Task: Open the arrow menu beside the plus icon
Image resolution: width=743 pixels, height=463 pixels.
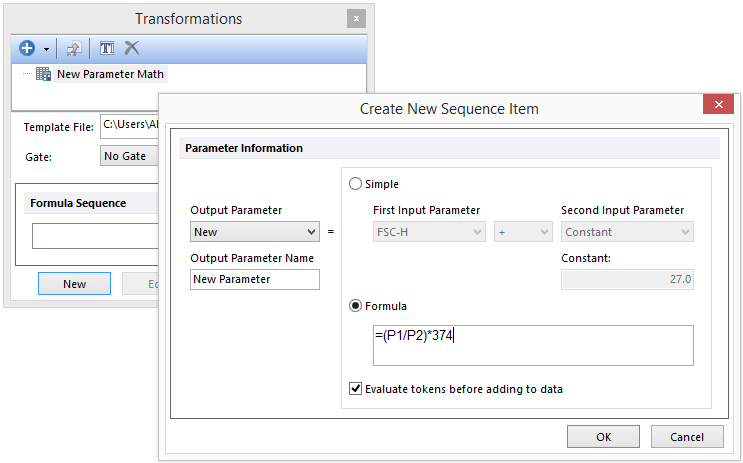Action: pos(46,49)
